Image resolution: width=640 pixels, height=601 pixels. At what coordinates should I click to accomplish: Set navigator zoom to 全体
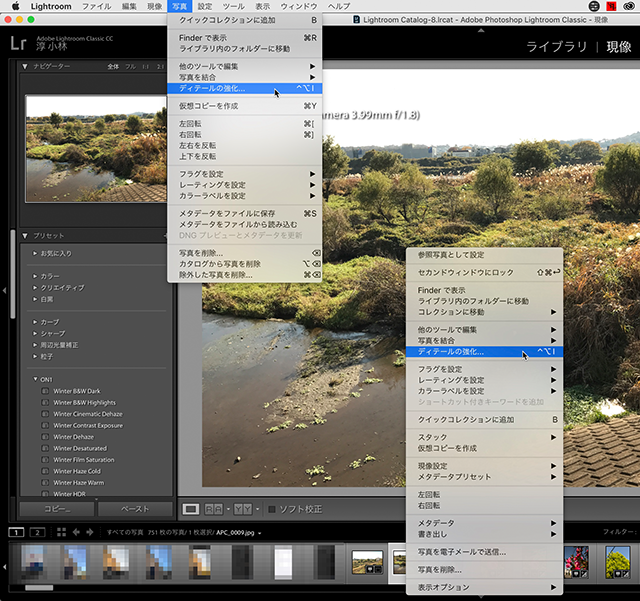[x=113, y=67]
